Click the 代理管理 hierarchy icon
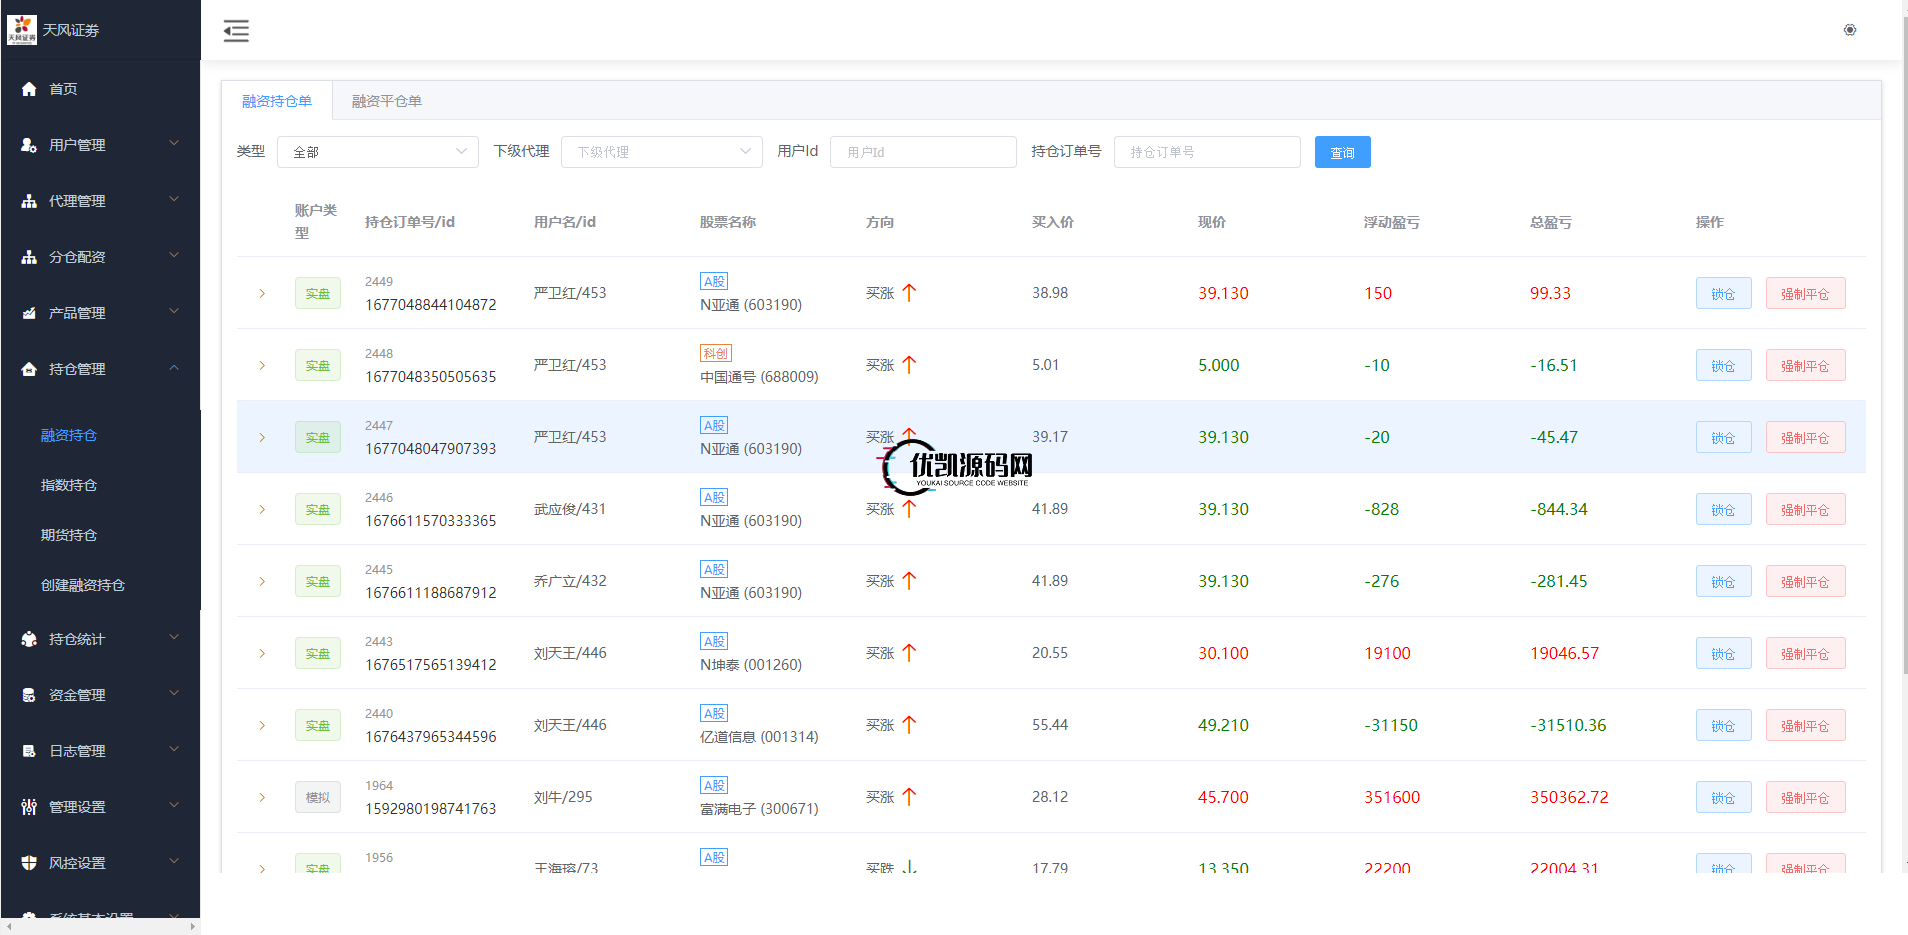 [x=29, y=201]
